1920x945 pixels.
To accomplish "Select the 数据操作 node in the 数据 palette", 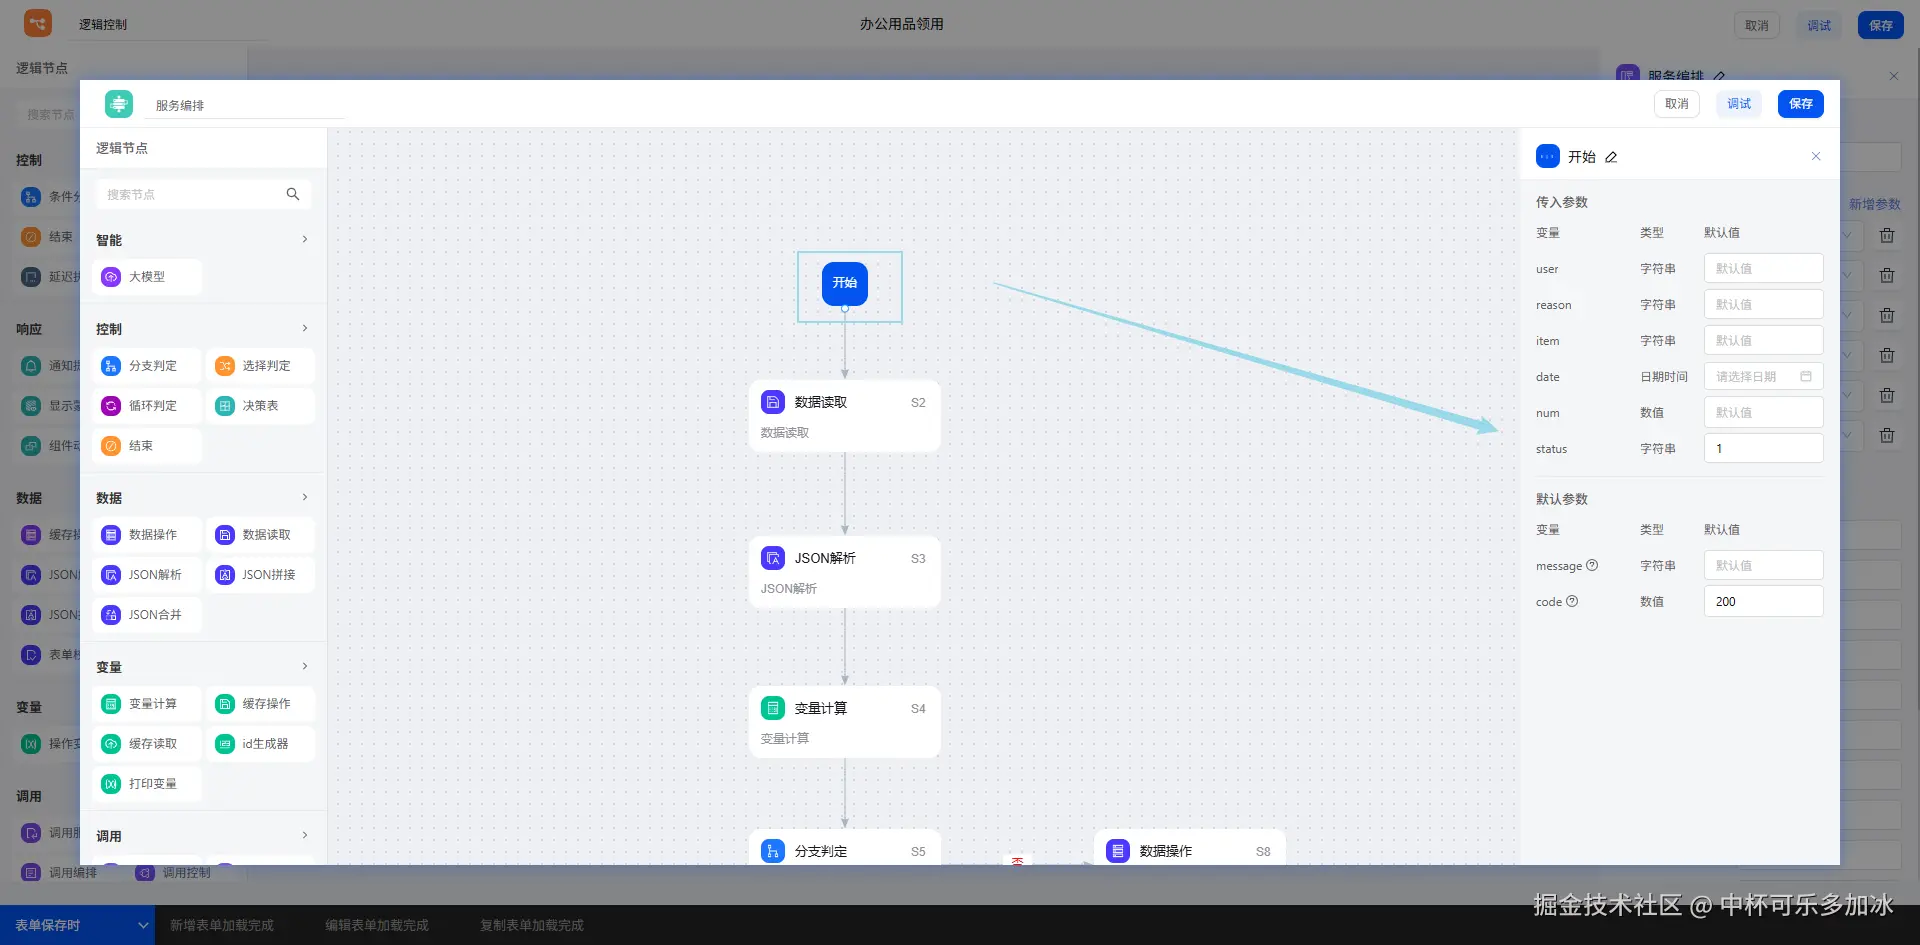I will click(148, 535).
